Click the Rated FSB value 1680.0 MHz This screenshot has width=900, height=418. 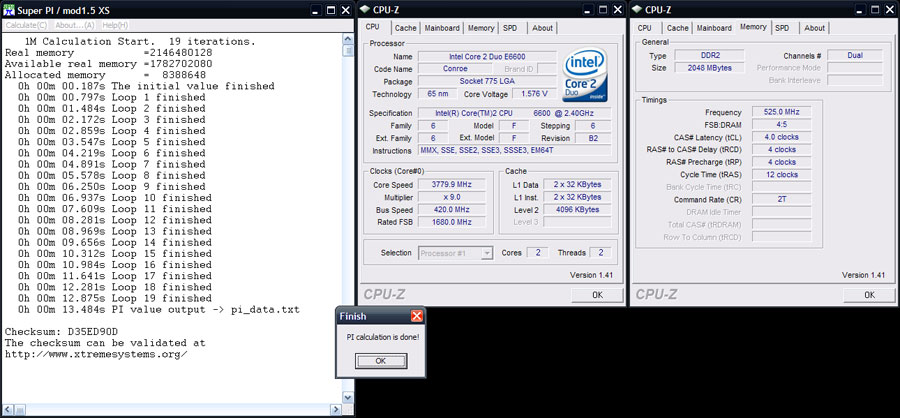(451, 222)
